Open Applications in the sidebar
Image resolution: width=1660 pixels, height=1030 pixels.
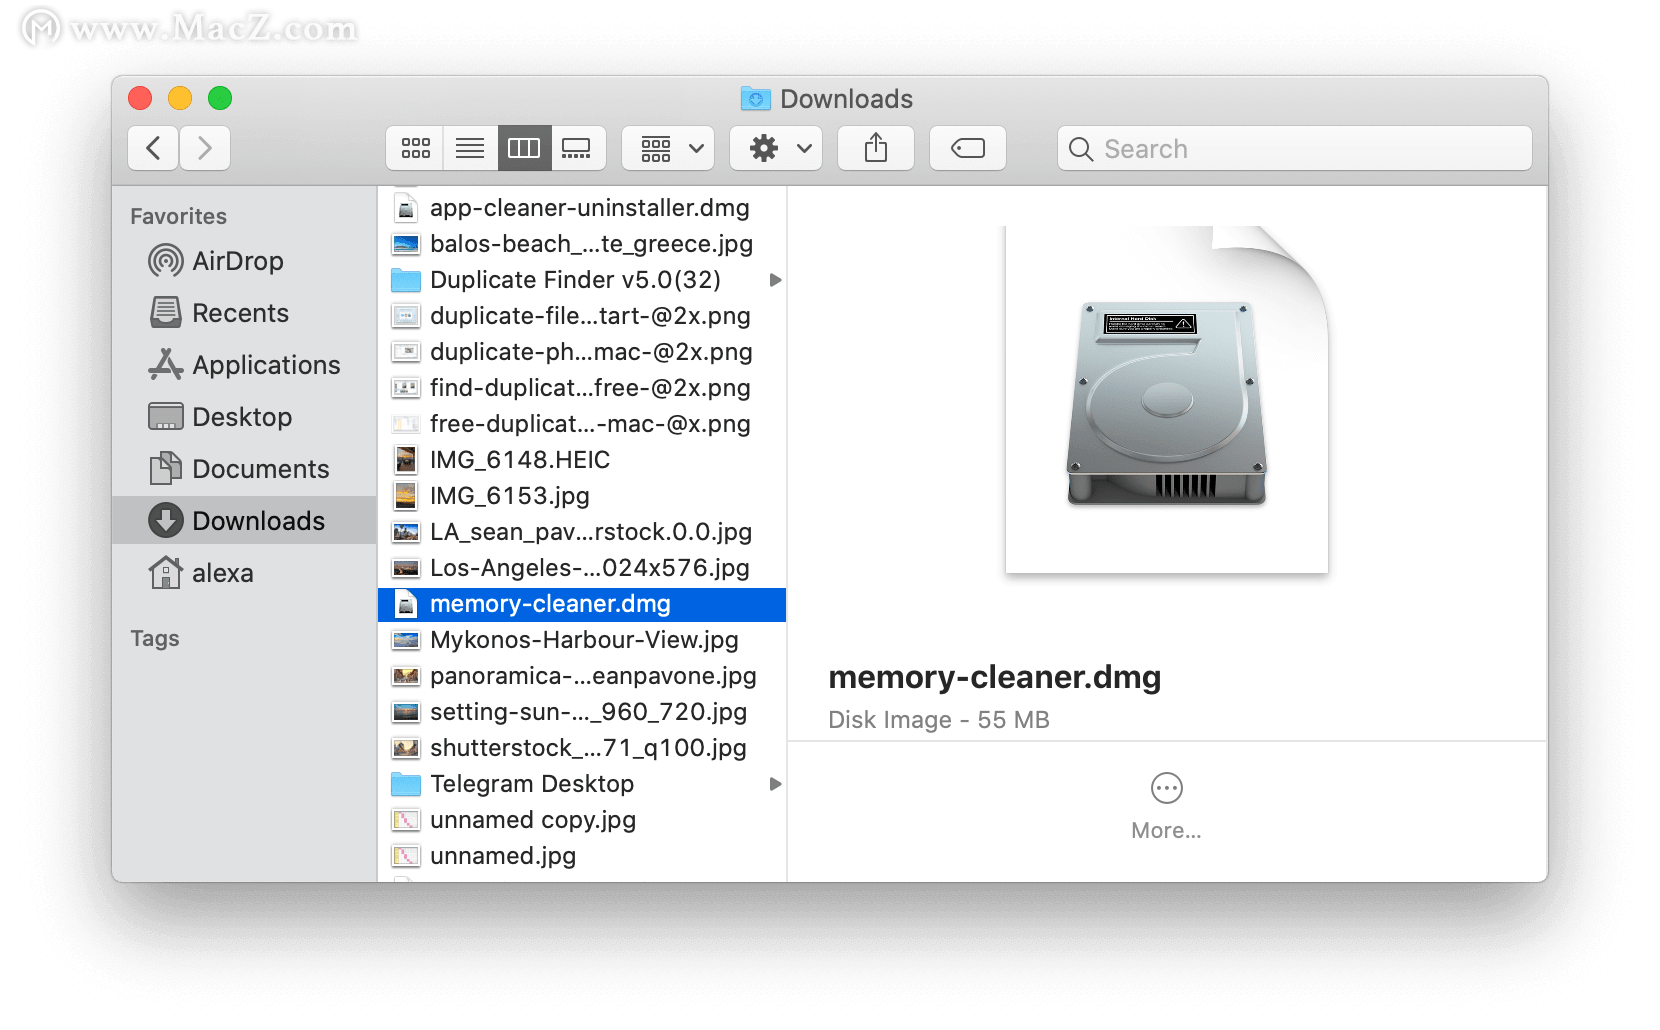(x=244, y=365)
